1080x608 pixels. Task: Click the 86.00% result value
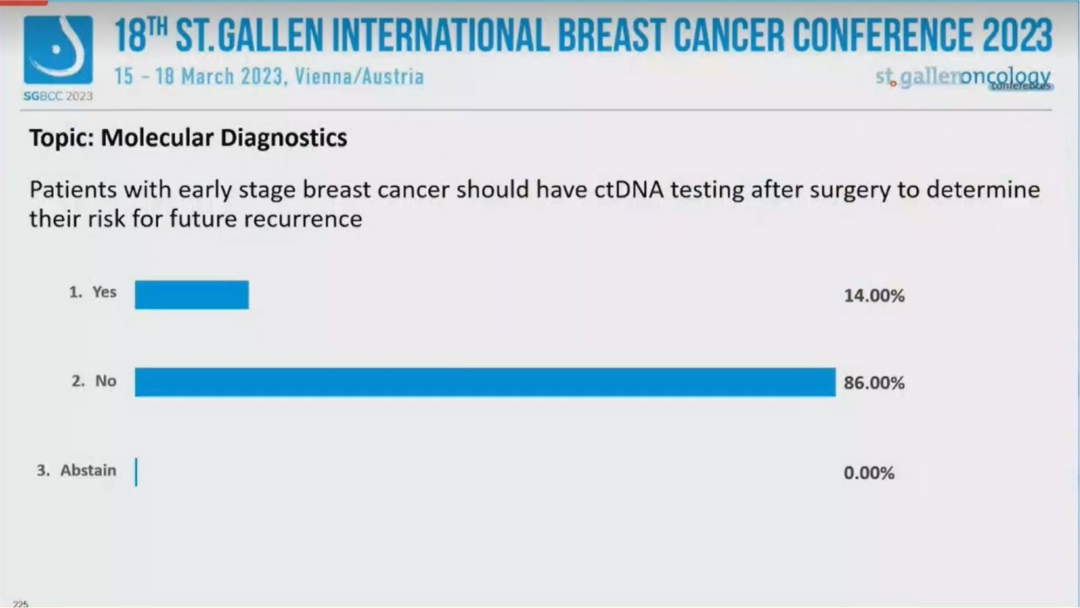coord(874,383)
